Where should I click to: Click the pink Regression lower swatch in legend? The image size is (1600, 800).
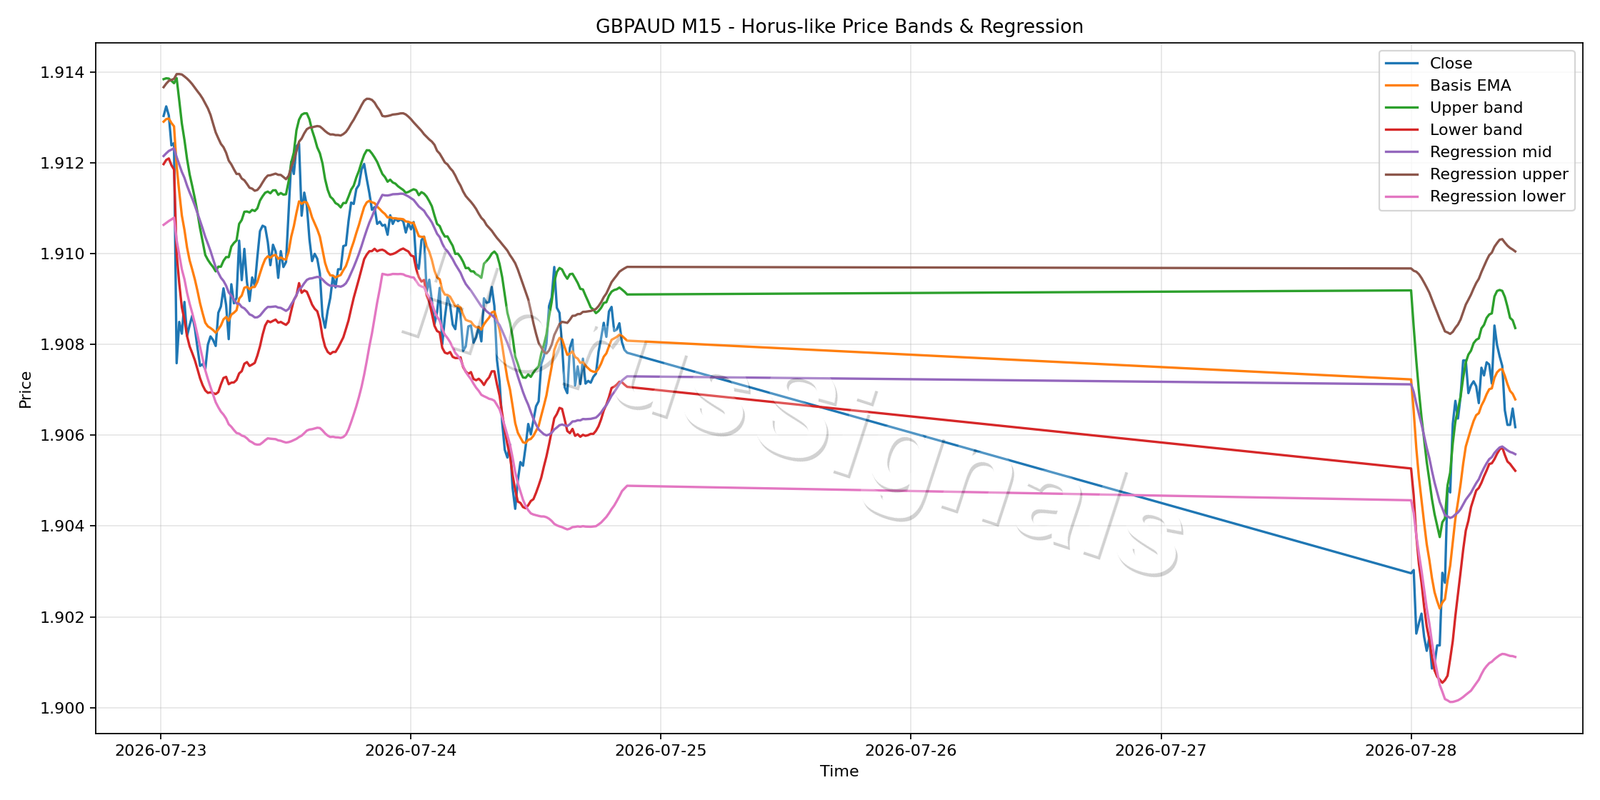[1401, 196]
